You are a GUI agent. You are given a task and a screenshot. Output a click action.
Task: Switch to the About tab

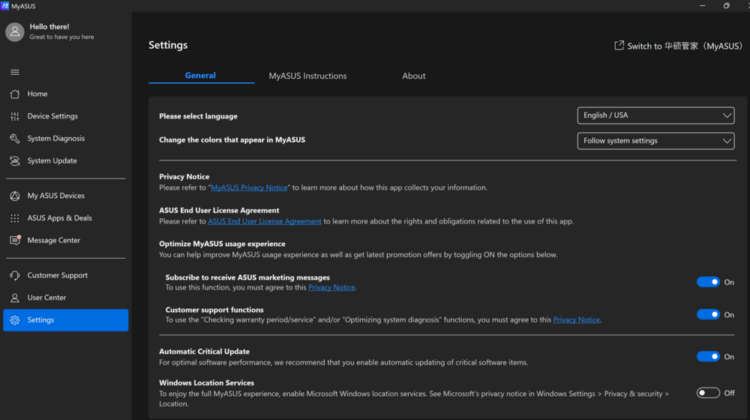tap(414, 76)
